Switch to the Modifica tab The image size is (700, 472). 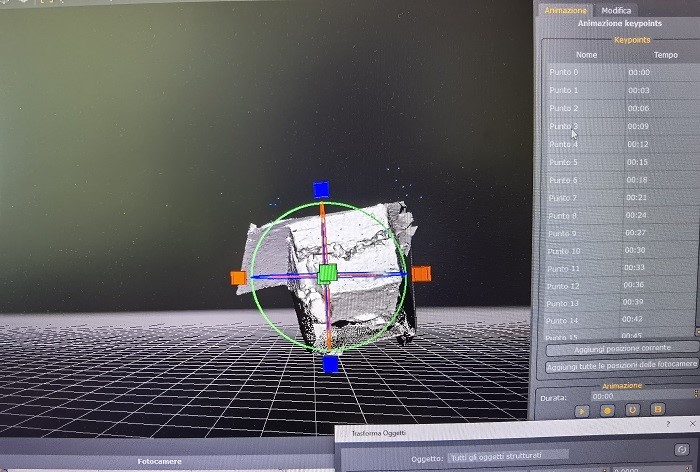pyautogui.click(x=616, y=10)
